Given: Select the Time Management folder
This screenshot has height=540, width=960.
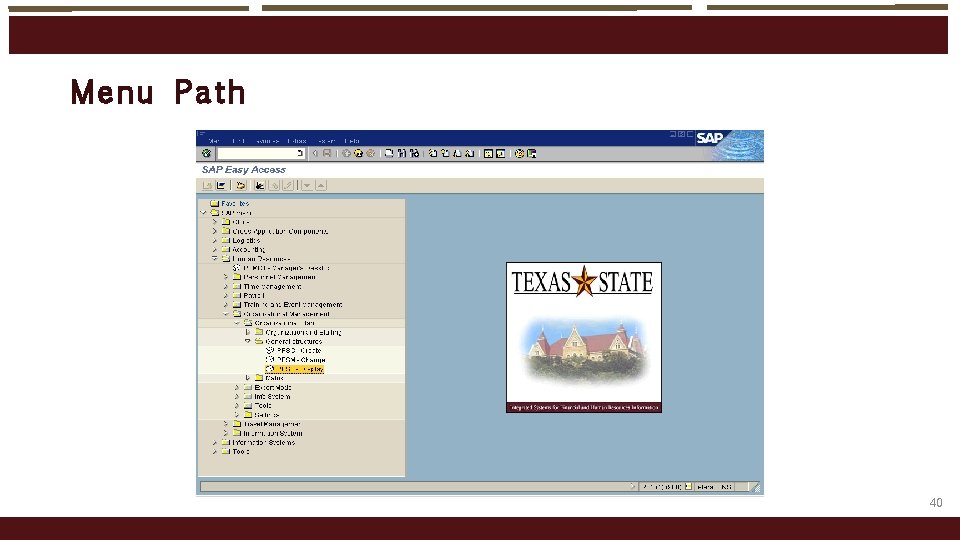Looking at the screenshot, I should 267,287.
